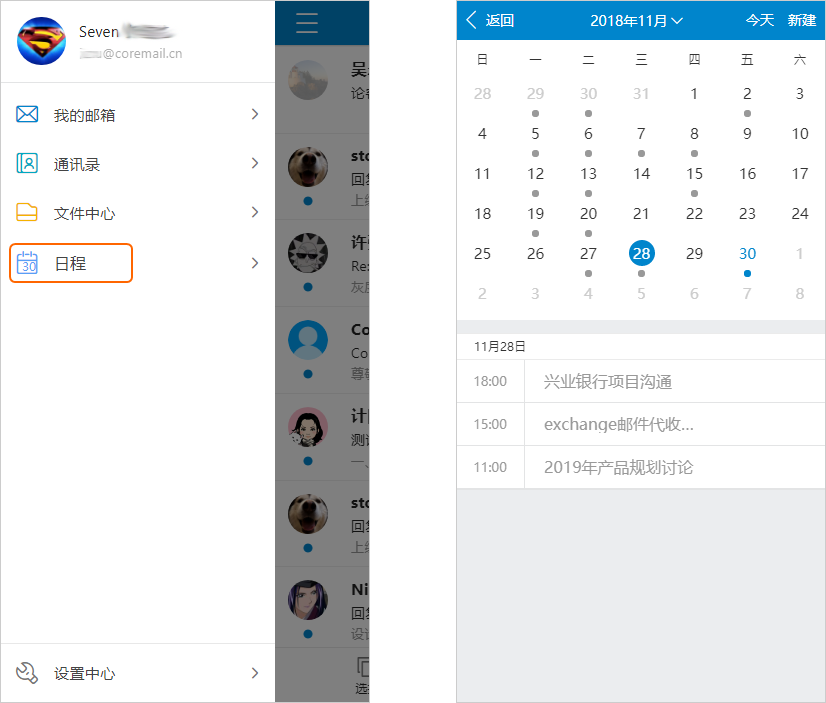Expand the 设置中心 chevron arrow
This screenshot has width=826, height=703.
254,673
